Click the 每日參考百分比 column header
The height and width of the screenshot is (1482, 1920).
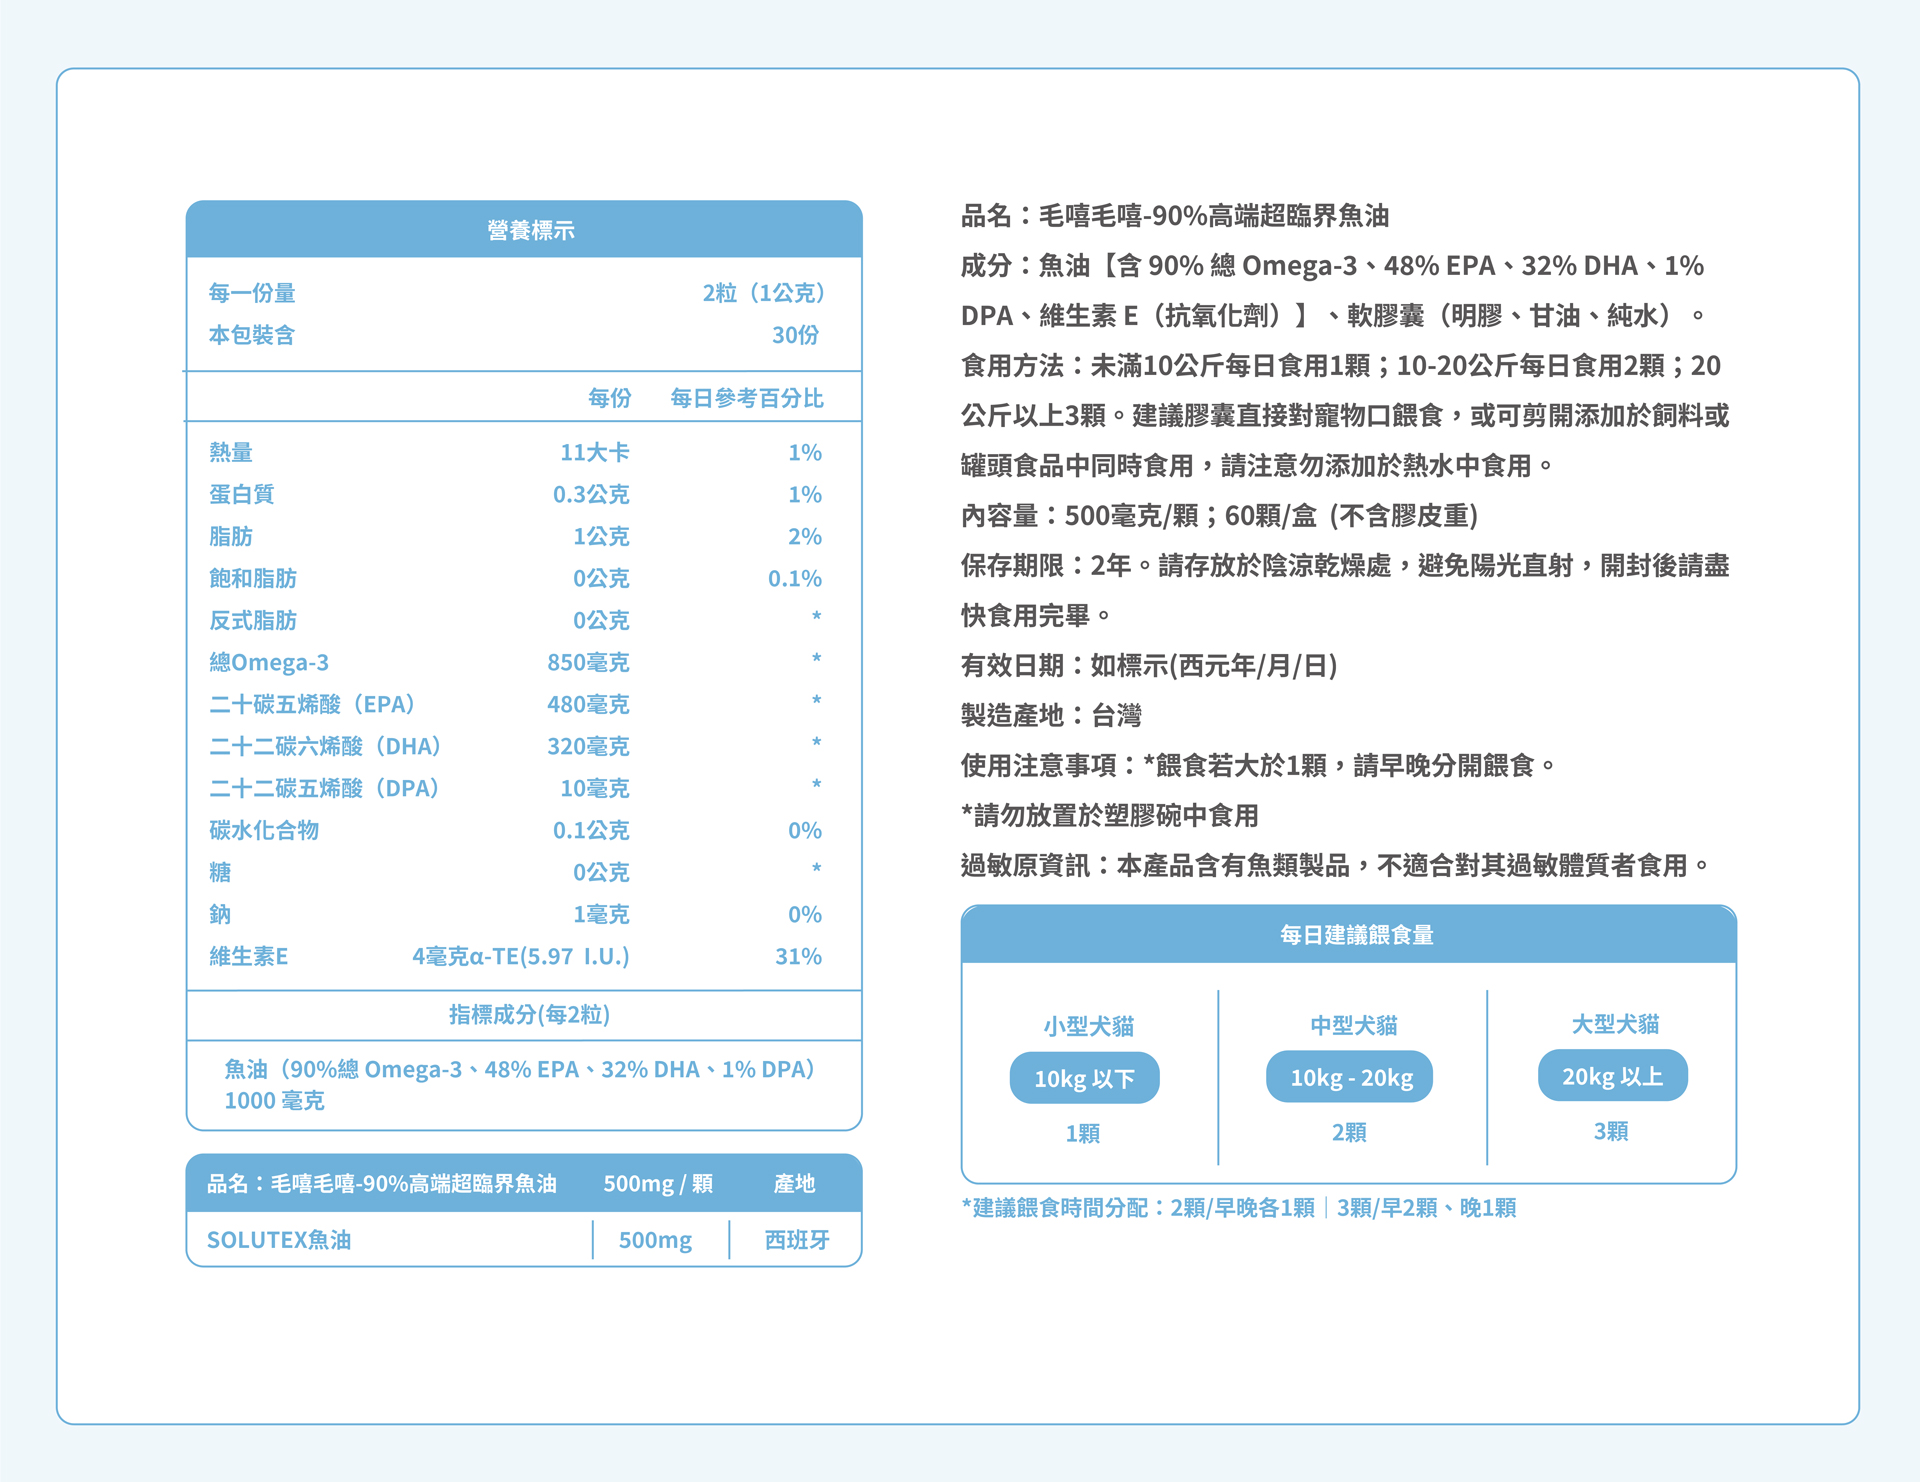[747, 398]
